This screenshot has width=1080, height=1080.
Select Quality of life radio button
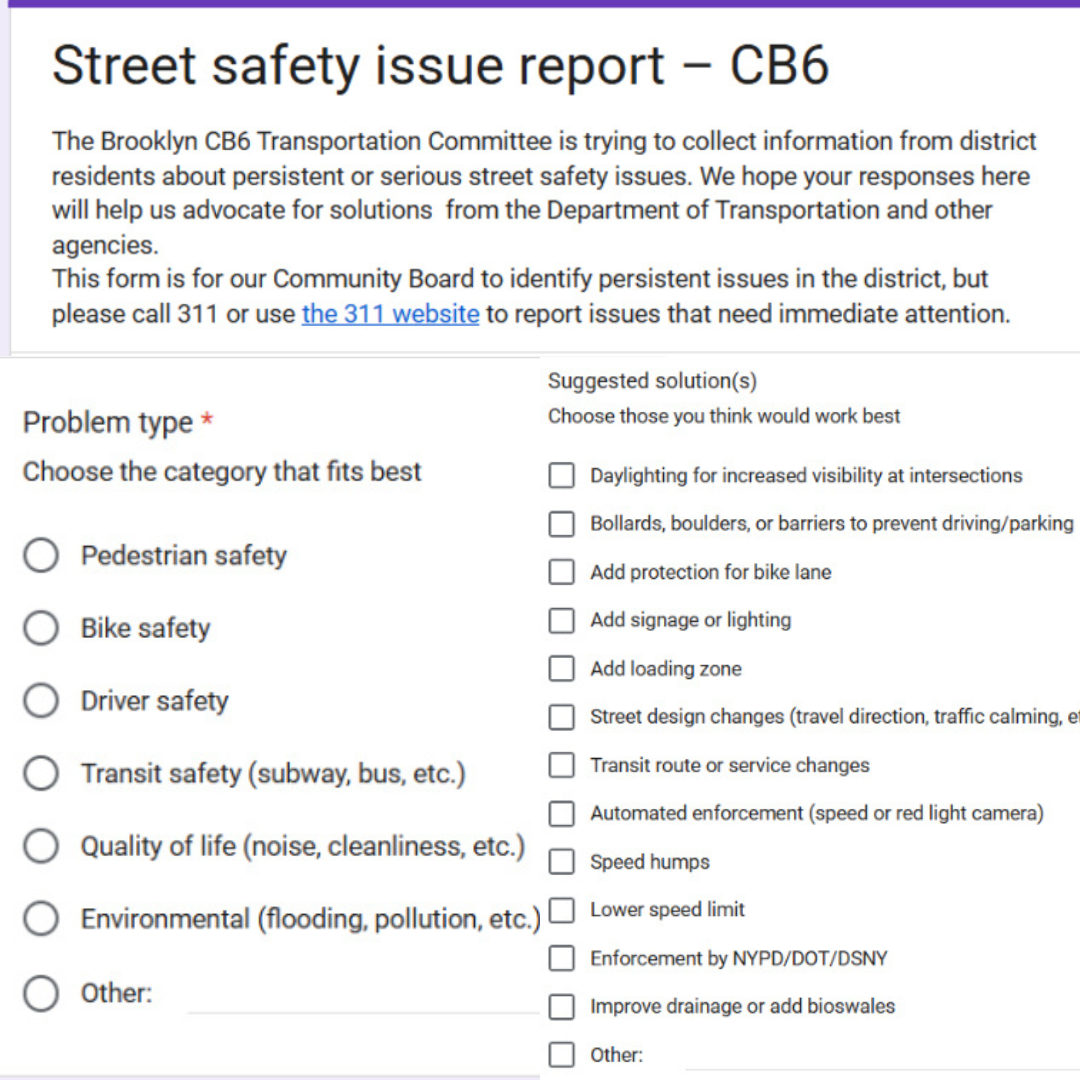click(41, 846)
